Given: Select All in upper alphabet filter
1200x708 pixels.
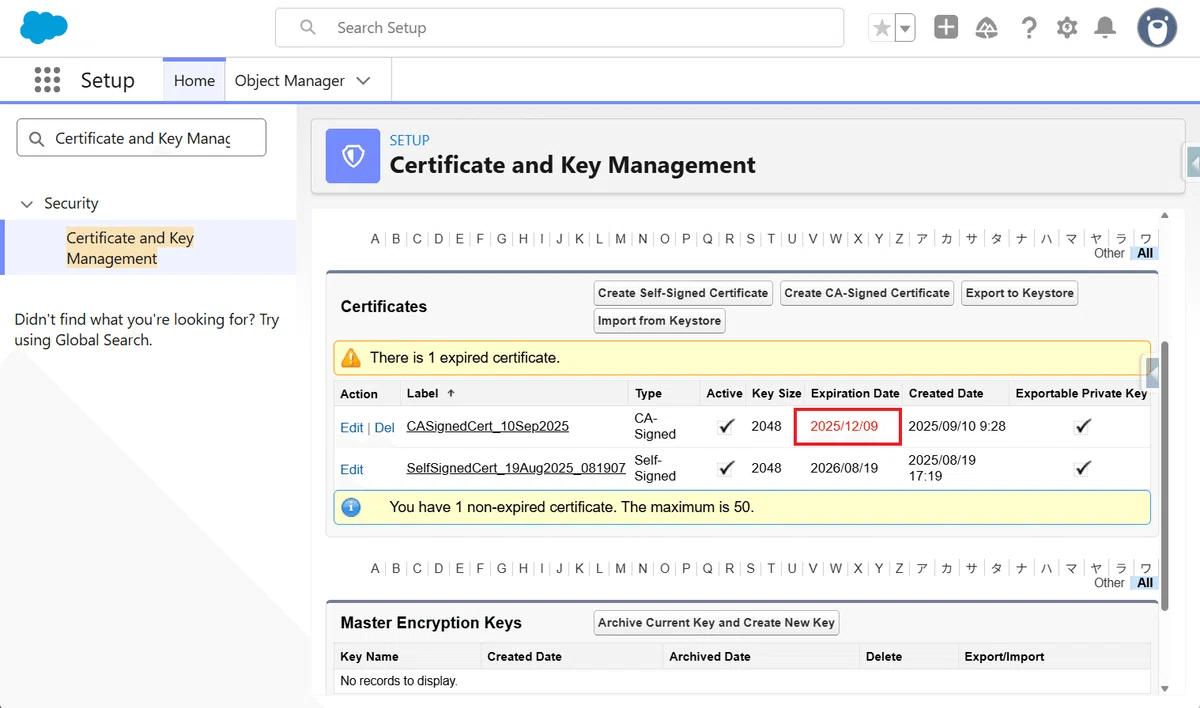Looking at the screenshot, I should [x=1146, y=253].
